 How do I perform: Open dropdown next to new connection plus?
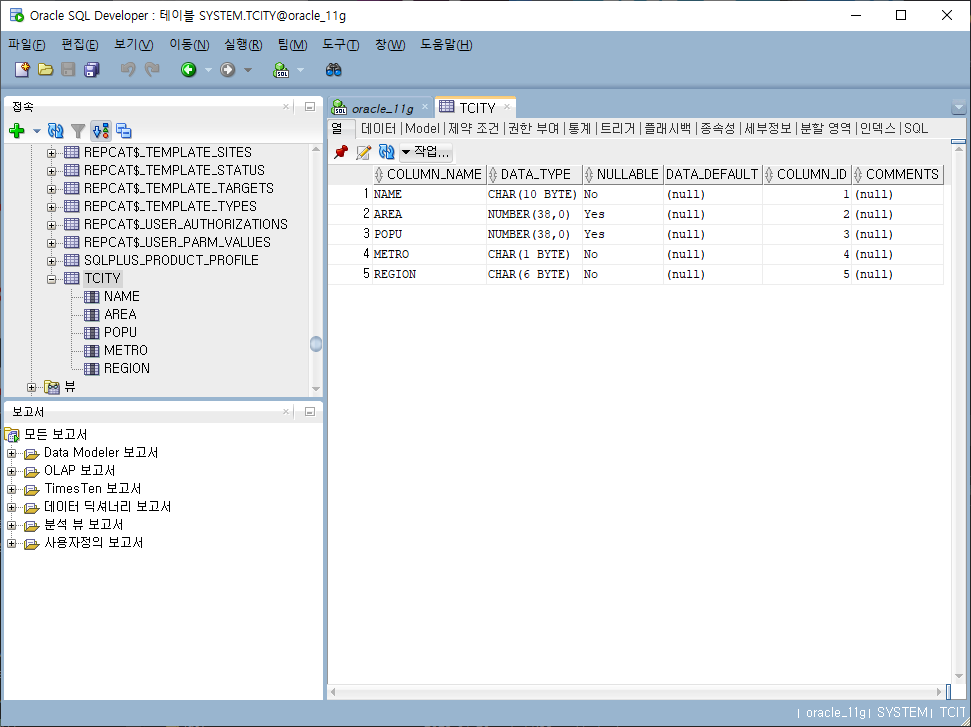(x=37, y=131)
